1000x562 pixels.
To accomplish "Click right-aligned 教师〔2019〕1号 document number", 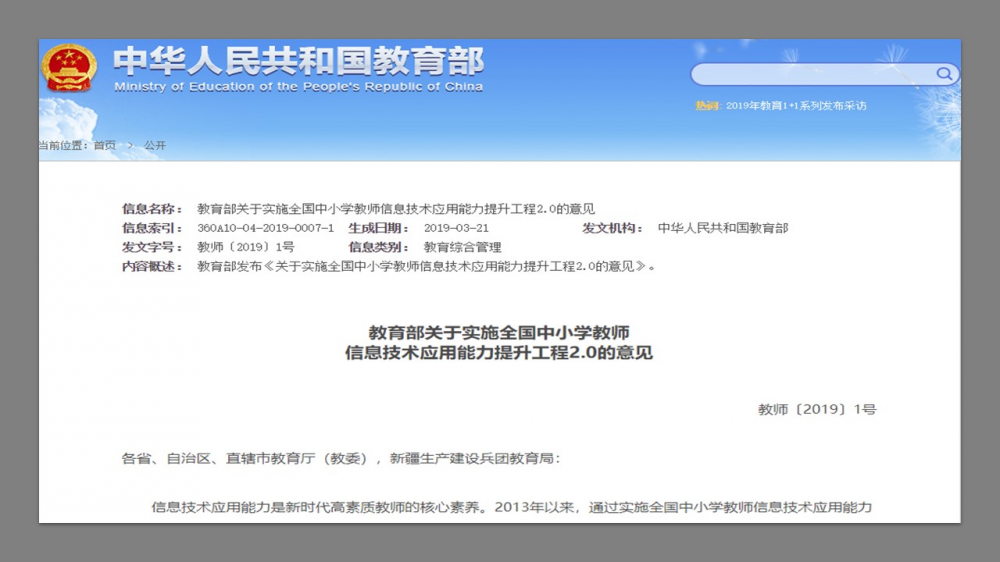I will (x=816, y=409).
